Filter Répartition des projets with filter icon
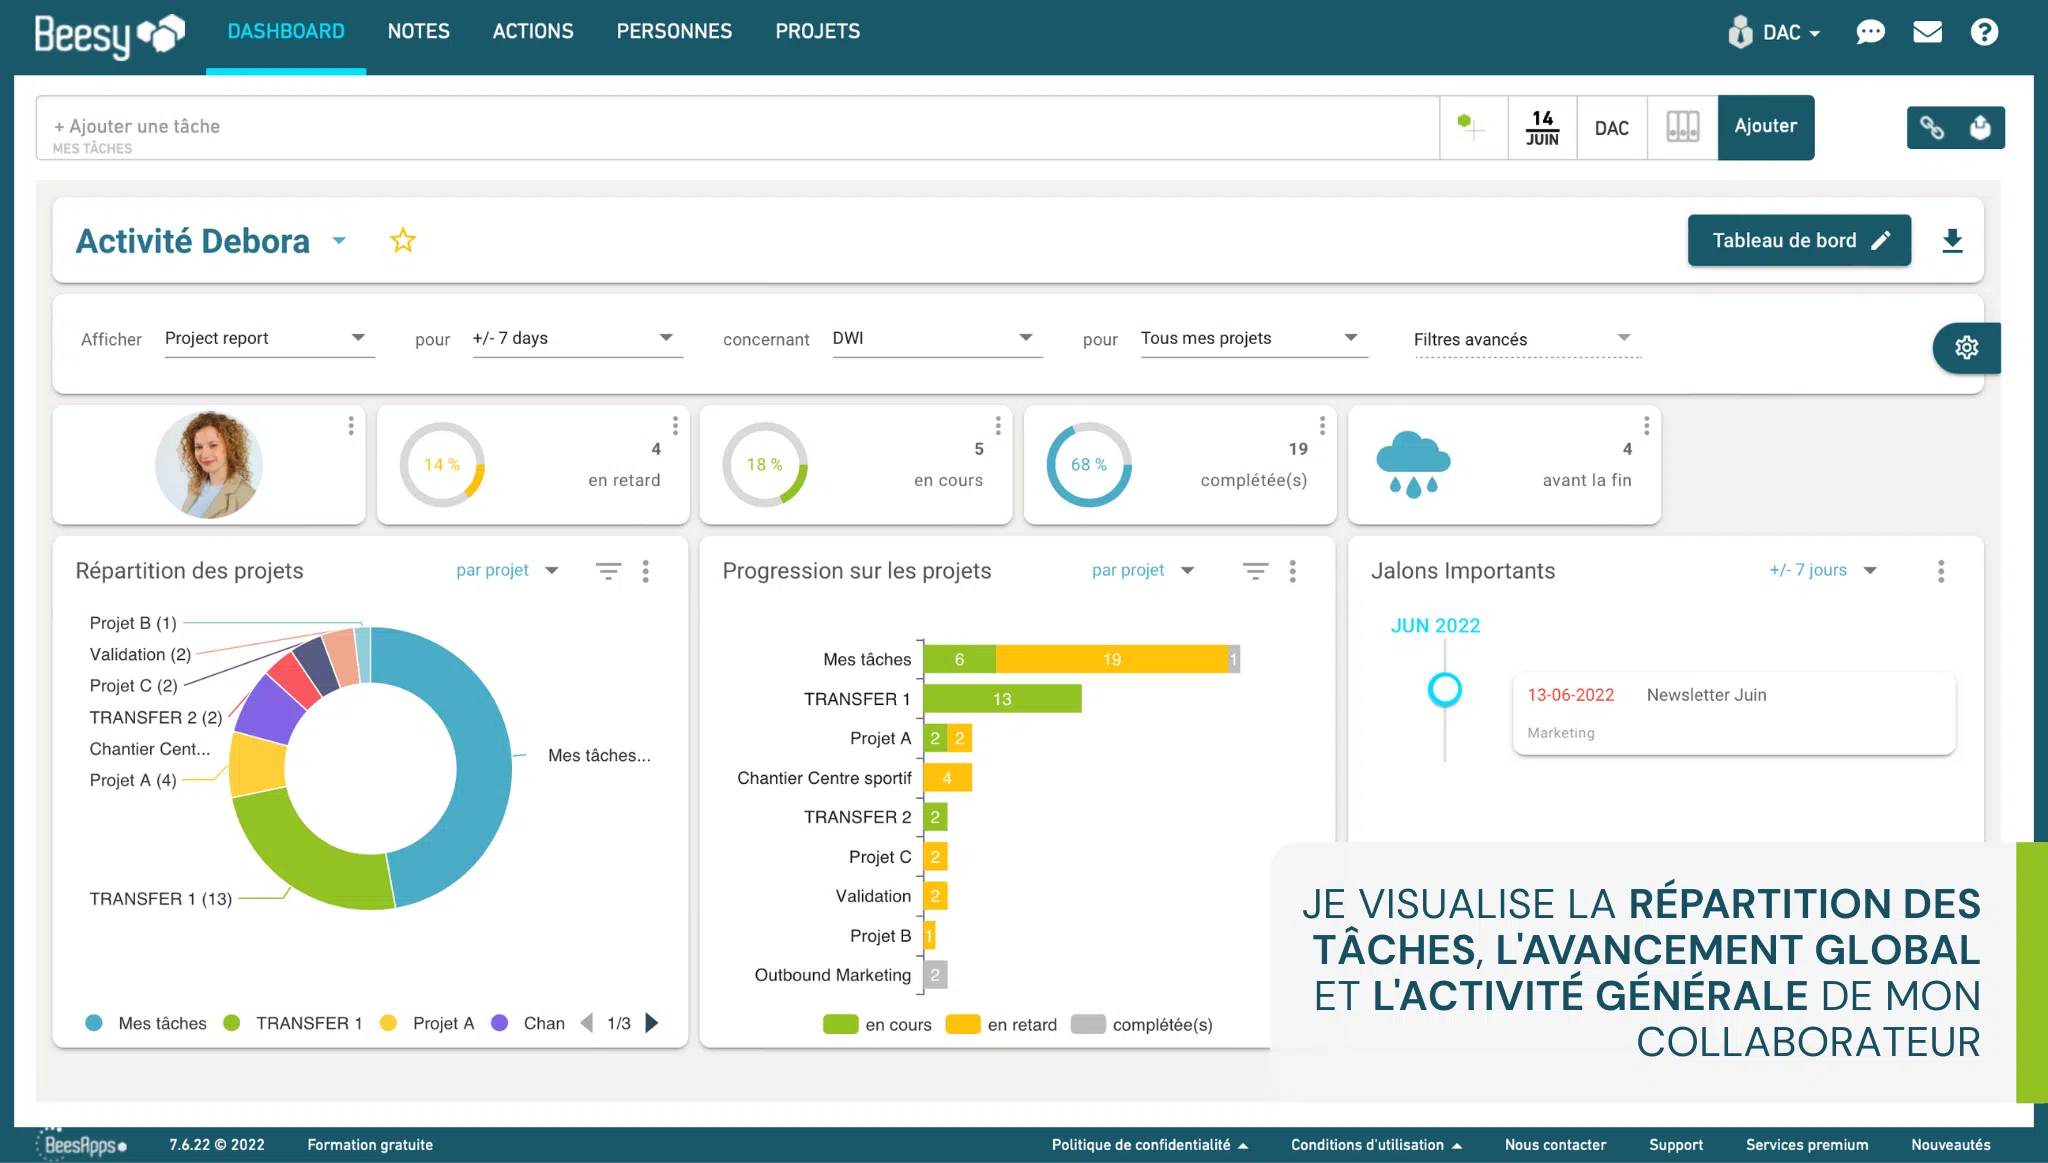Screen dimensions: 2048x1163 [x=608, y=571]
